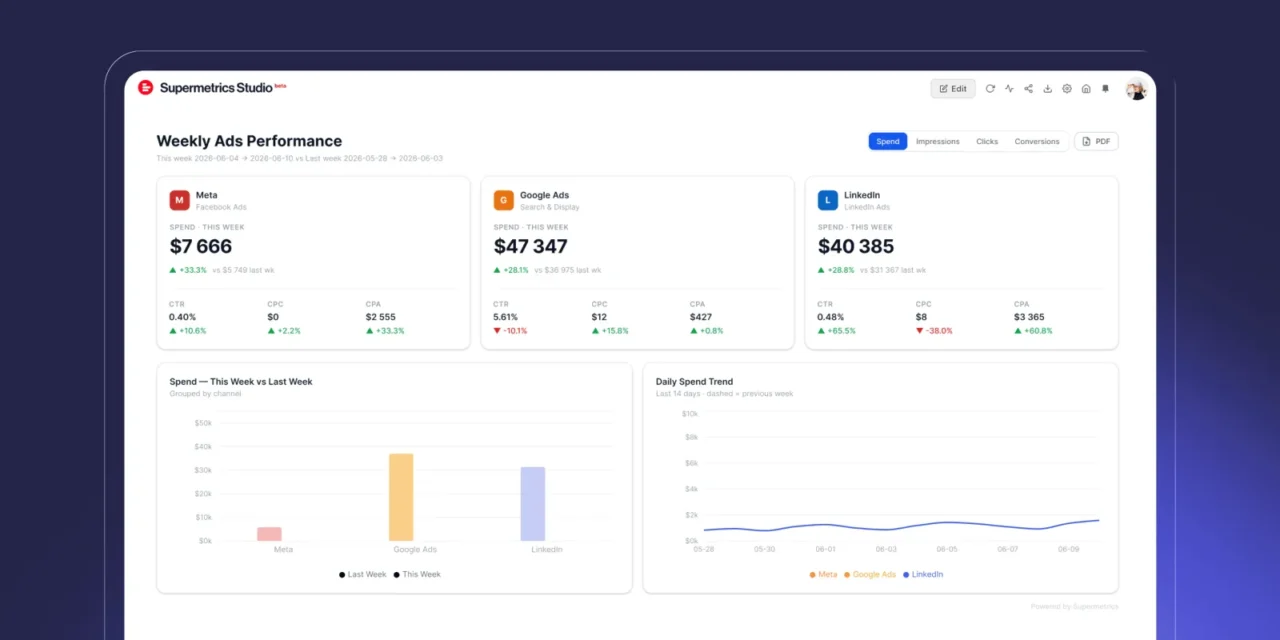The height and width of the screenshot is (640, 1280).
Task: Open the settings gear icon
Action: pyautogui.click(x=1067, y=88)
